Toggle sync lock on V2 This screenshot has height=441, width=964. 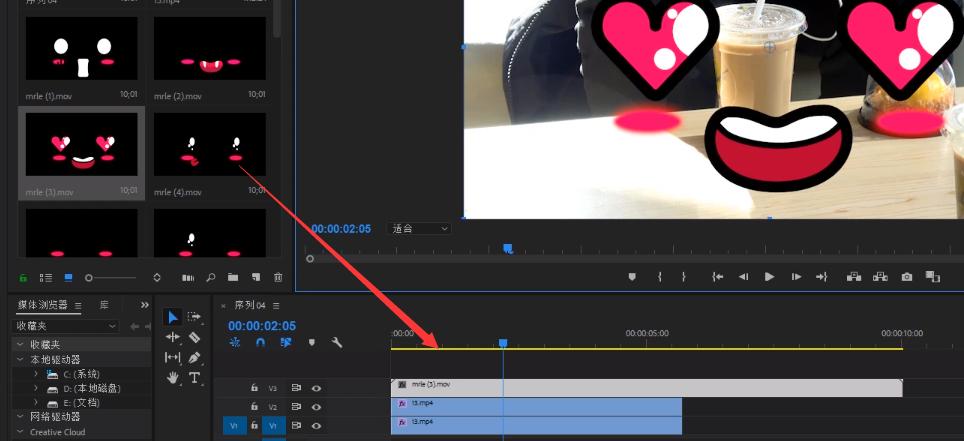[296, 407]
